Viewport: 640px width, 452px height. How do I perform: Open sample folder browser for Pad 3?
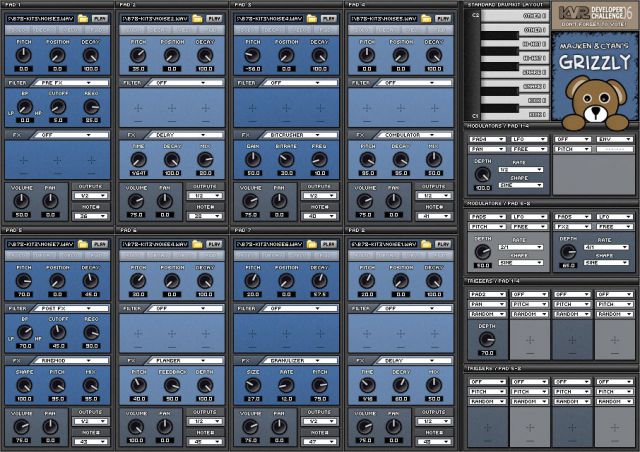(312, 18)
